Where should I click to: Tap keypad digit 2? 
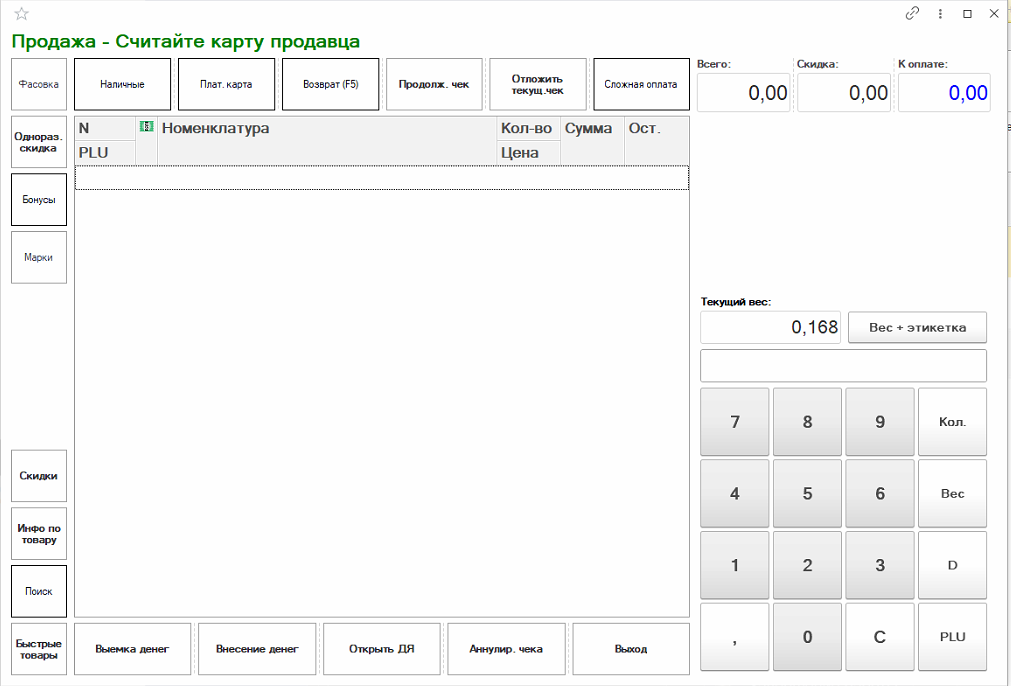tap(807, 565)
